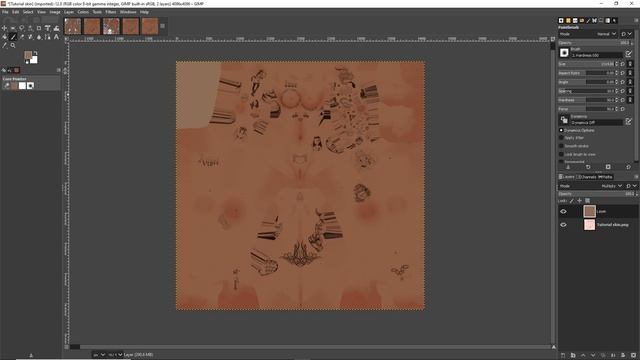Select the Move tool in toolbox
Image resolution: width=640 pixels, height=360 pixels.
[x=4, y=28]
